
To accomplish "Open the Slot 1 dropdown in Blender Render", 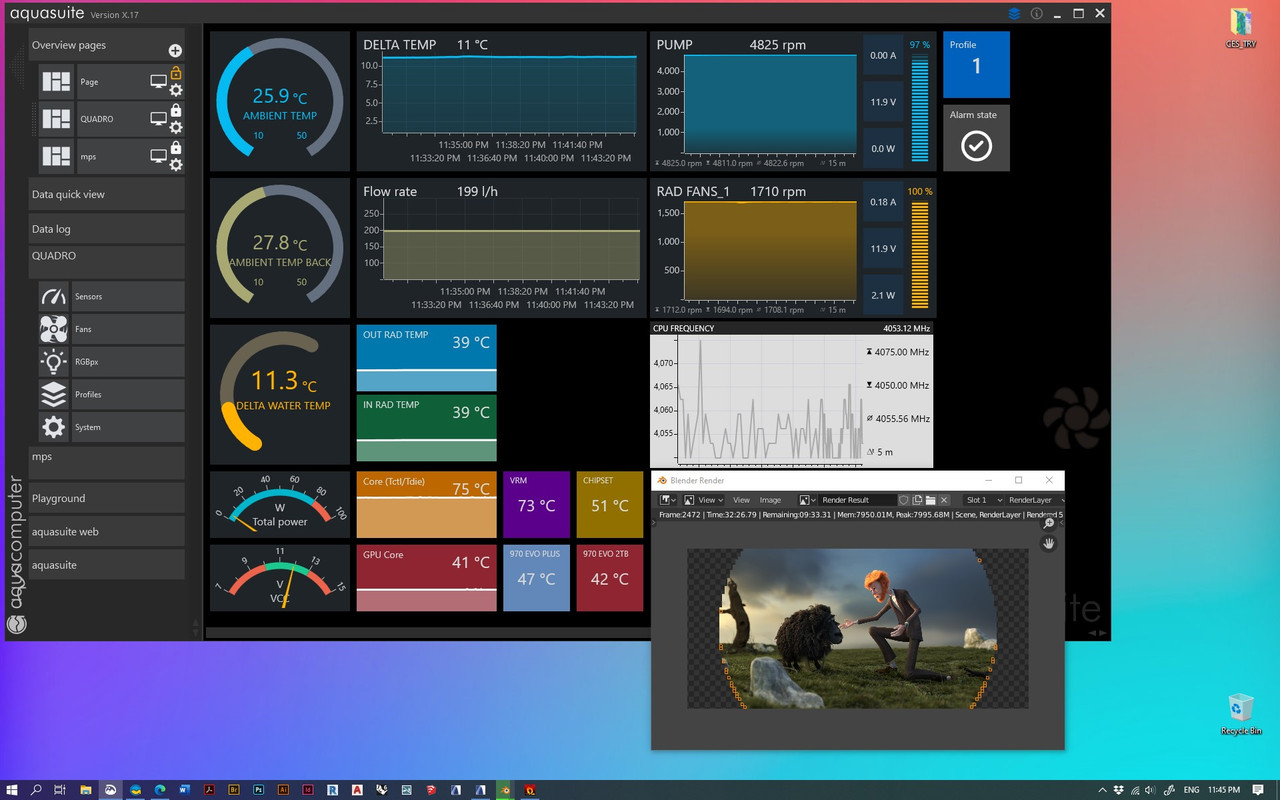I will point(983,500).
